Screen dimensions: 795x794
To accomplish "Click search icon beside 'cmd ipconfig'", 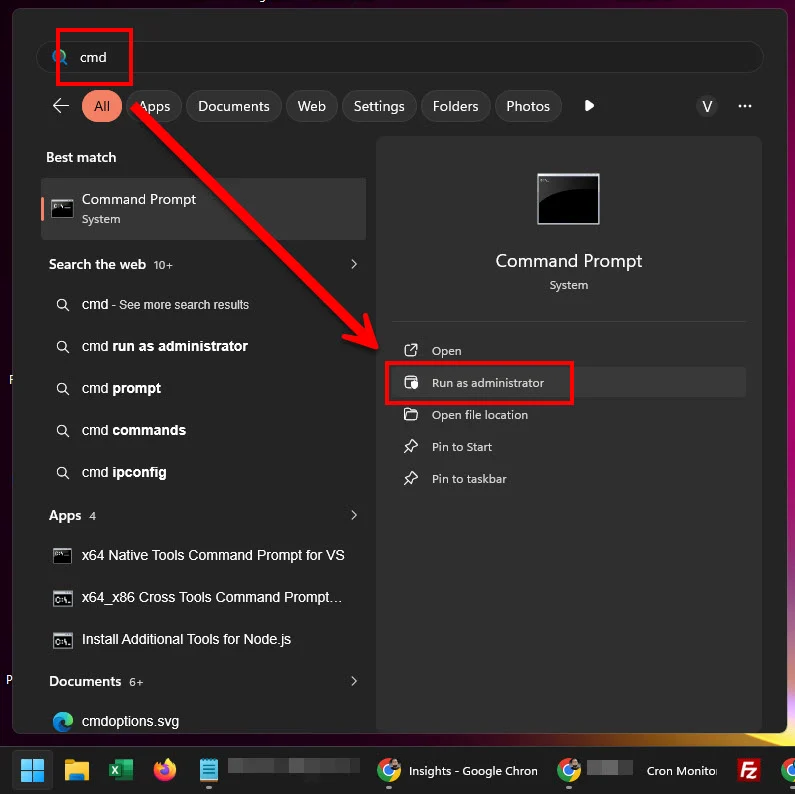I will (x=62, y=473).
